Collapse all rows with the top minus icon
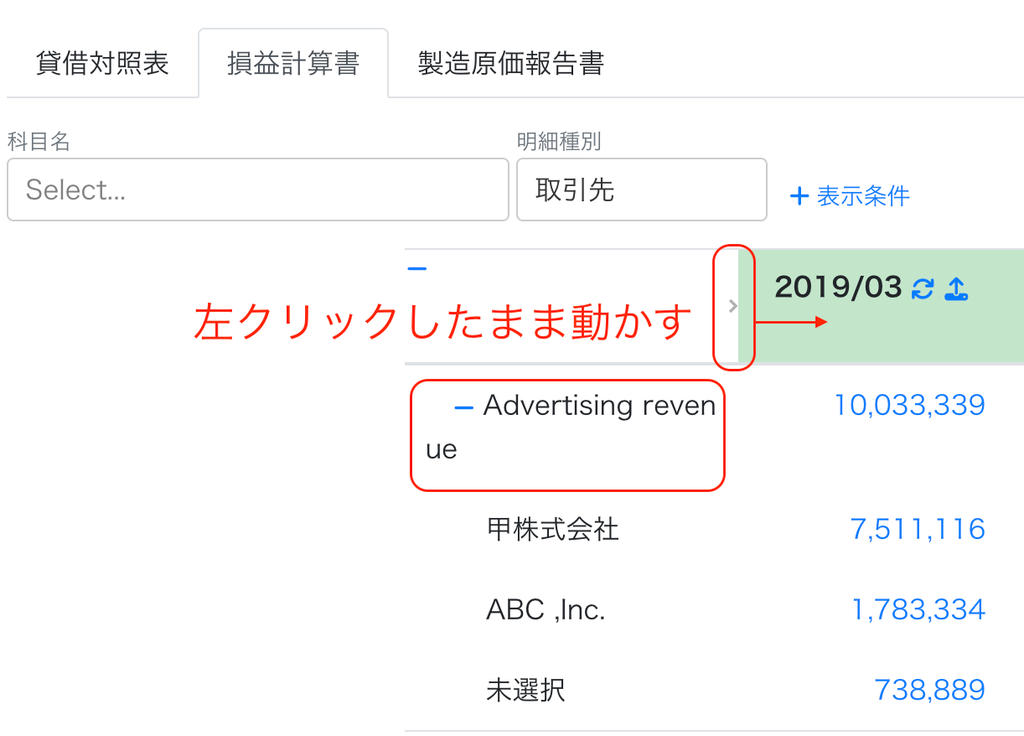Screen dimensions: 1024x736 [x=417, y=268]
